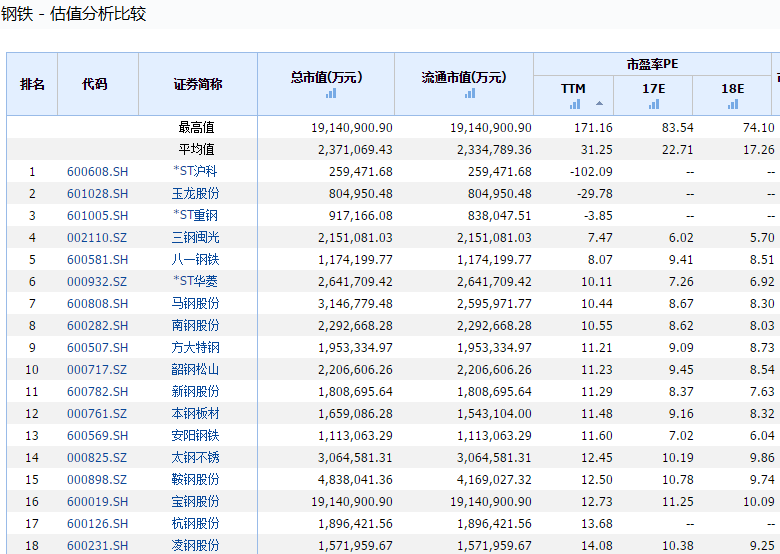Image resolution: width=780 pixels, height=554 pixels.
Task: Select 马钢股份 total cap 3,146,779.48
Action: pyautogui.click(x=355, y=303)
